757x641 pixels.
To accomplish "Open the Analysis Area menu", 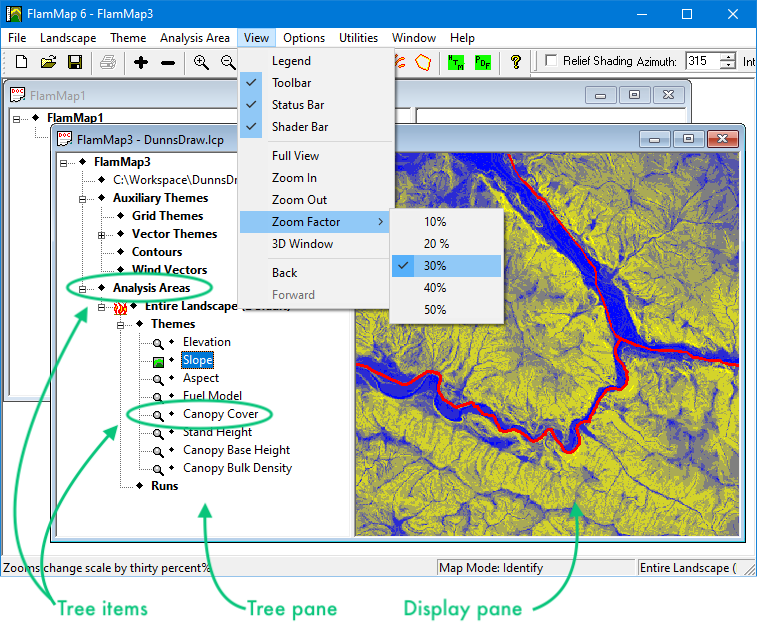I will (195, 38).
